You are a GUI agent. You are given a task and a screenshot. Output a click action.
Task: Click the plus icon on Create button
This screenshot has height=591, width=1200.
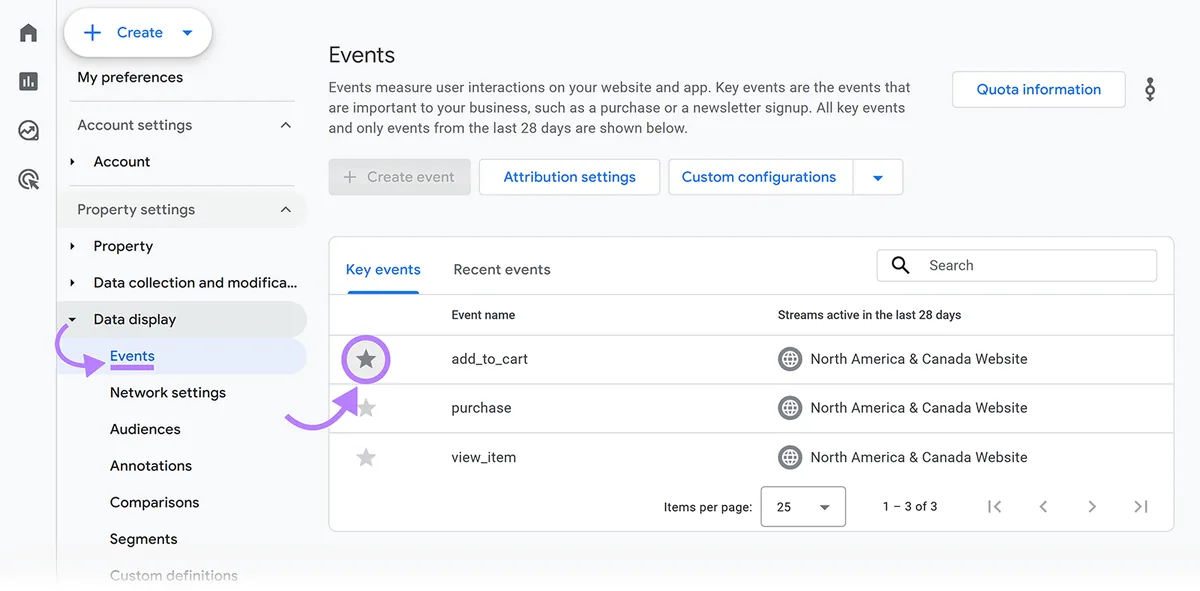click(x=92, y=33)
